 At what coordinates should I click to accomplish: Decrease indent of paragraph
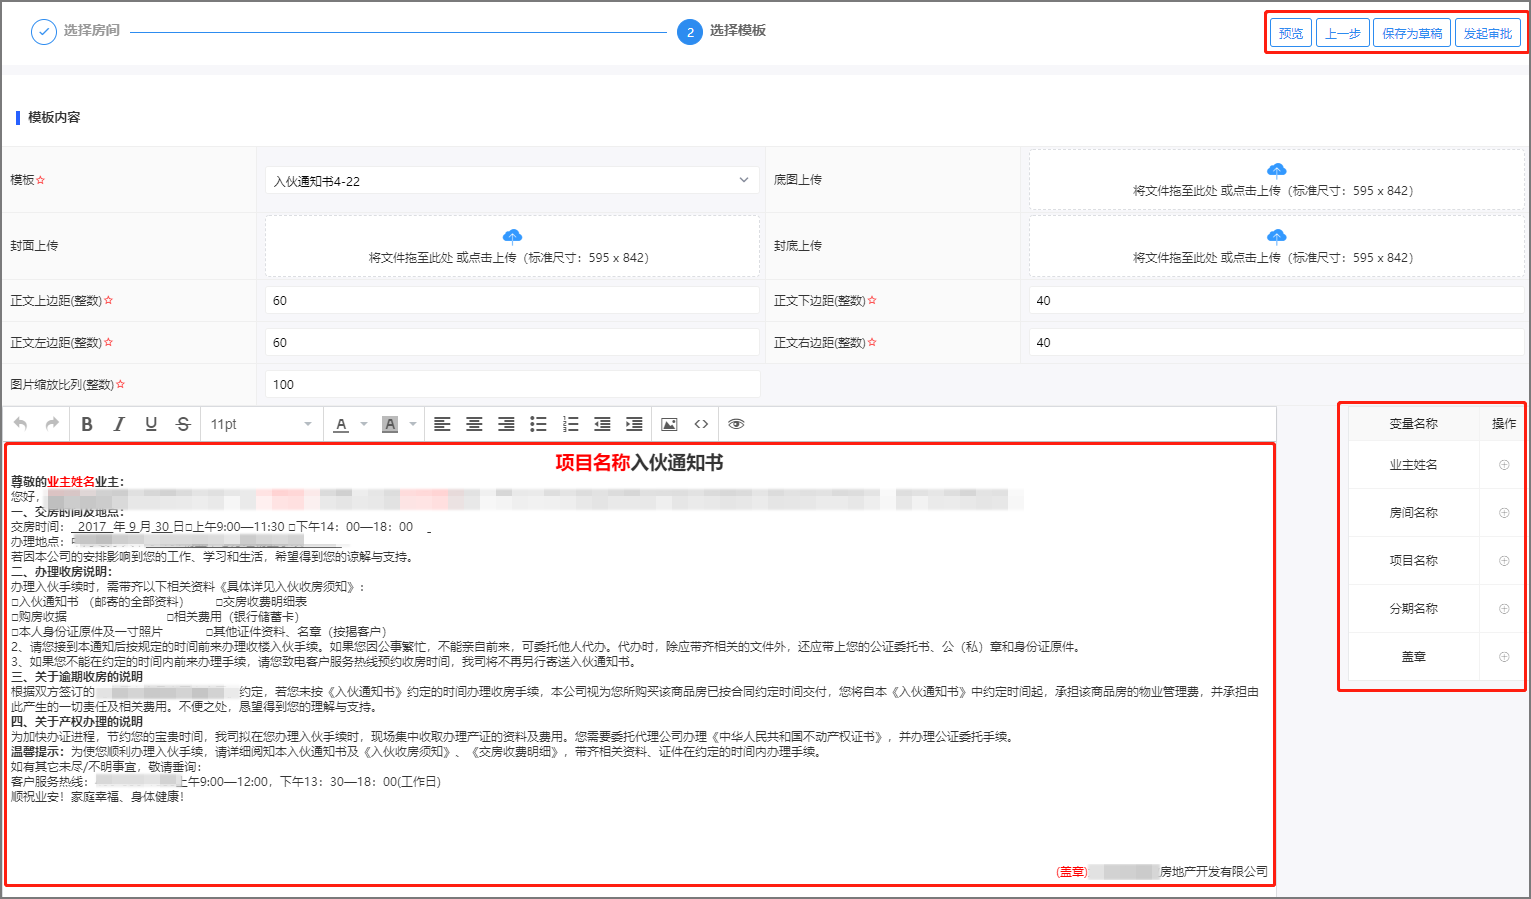click(x=602, y=424)
